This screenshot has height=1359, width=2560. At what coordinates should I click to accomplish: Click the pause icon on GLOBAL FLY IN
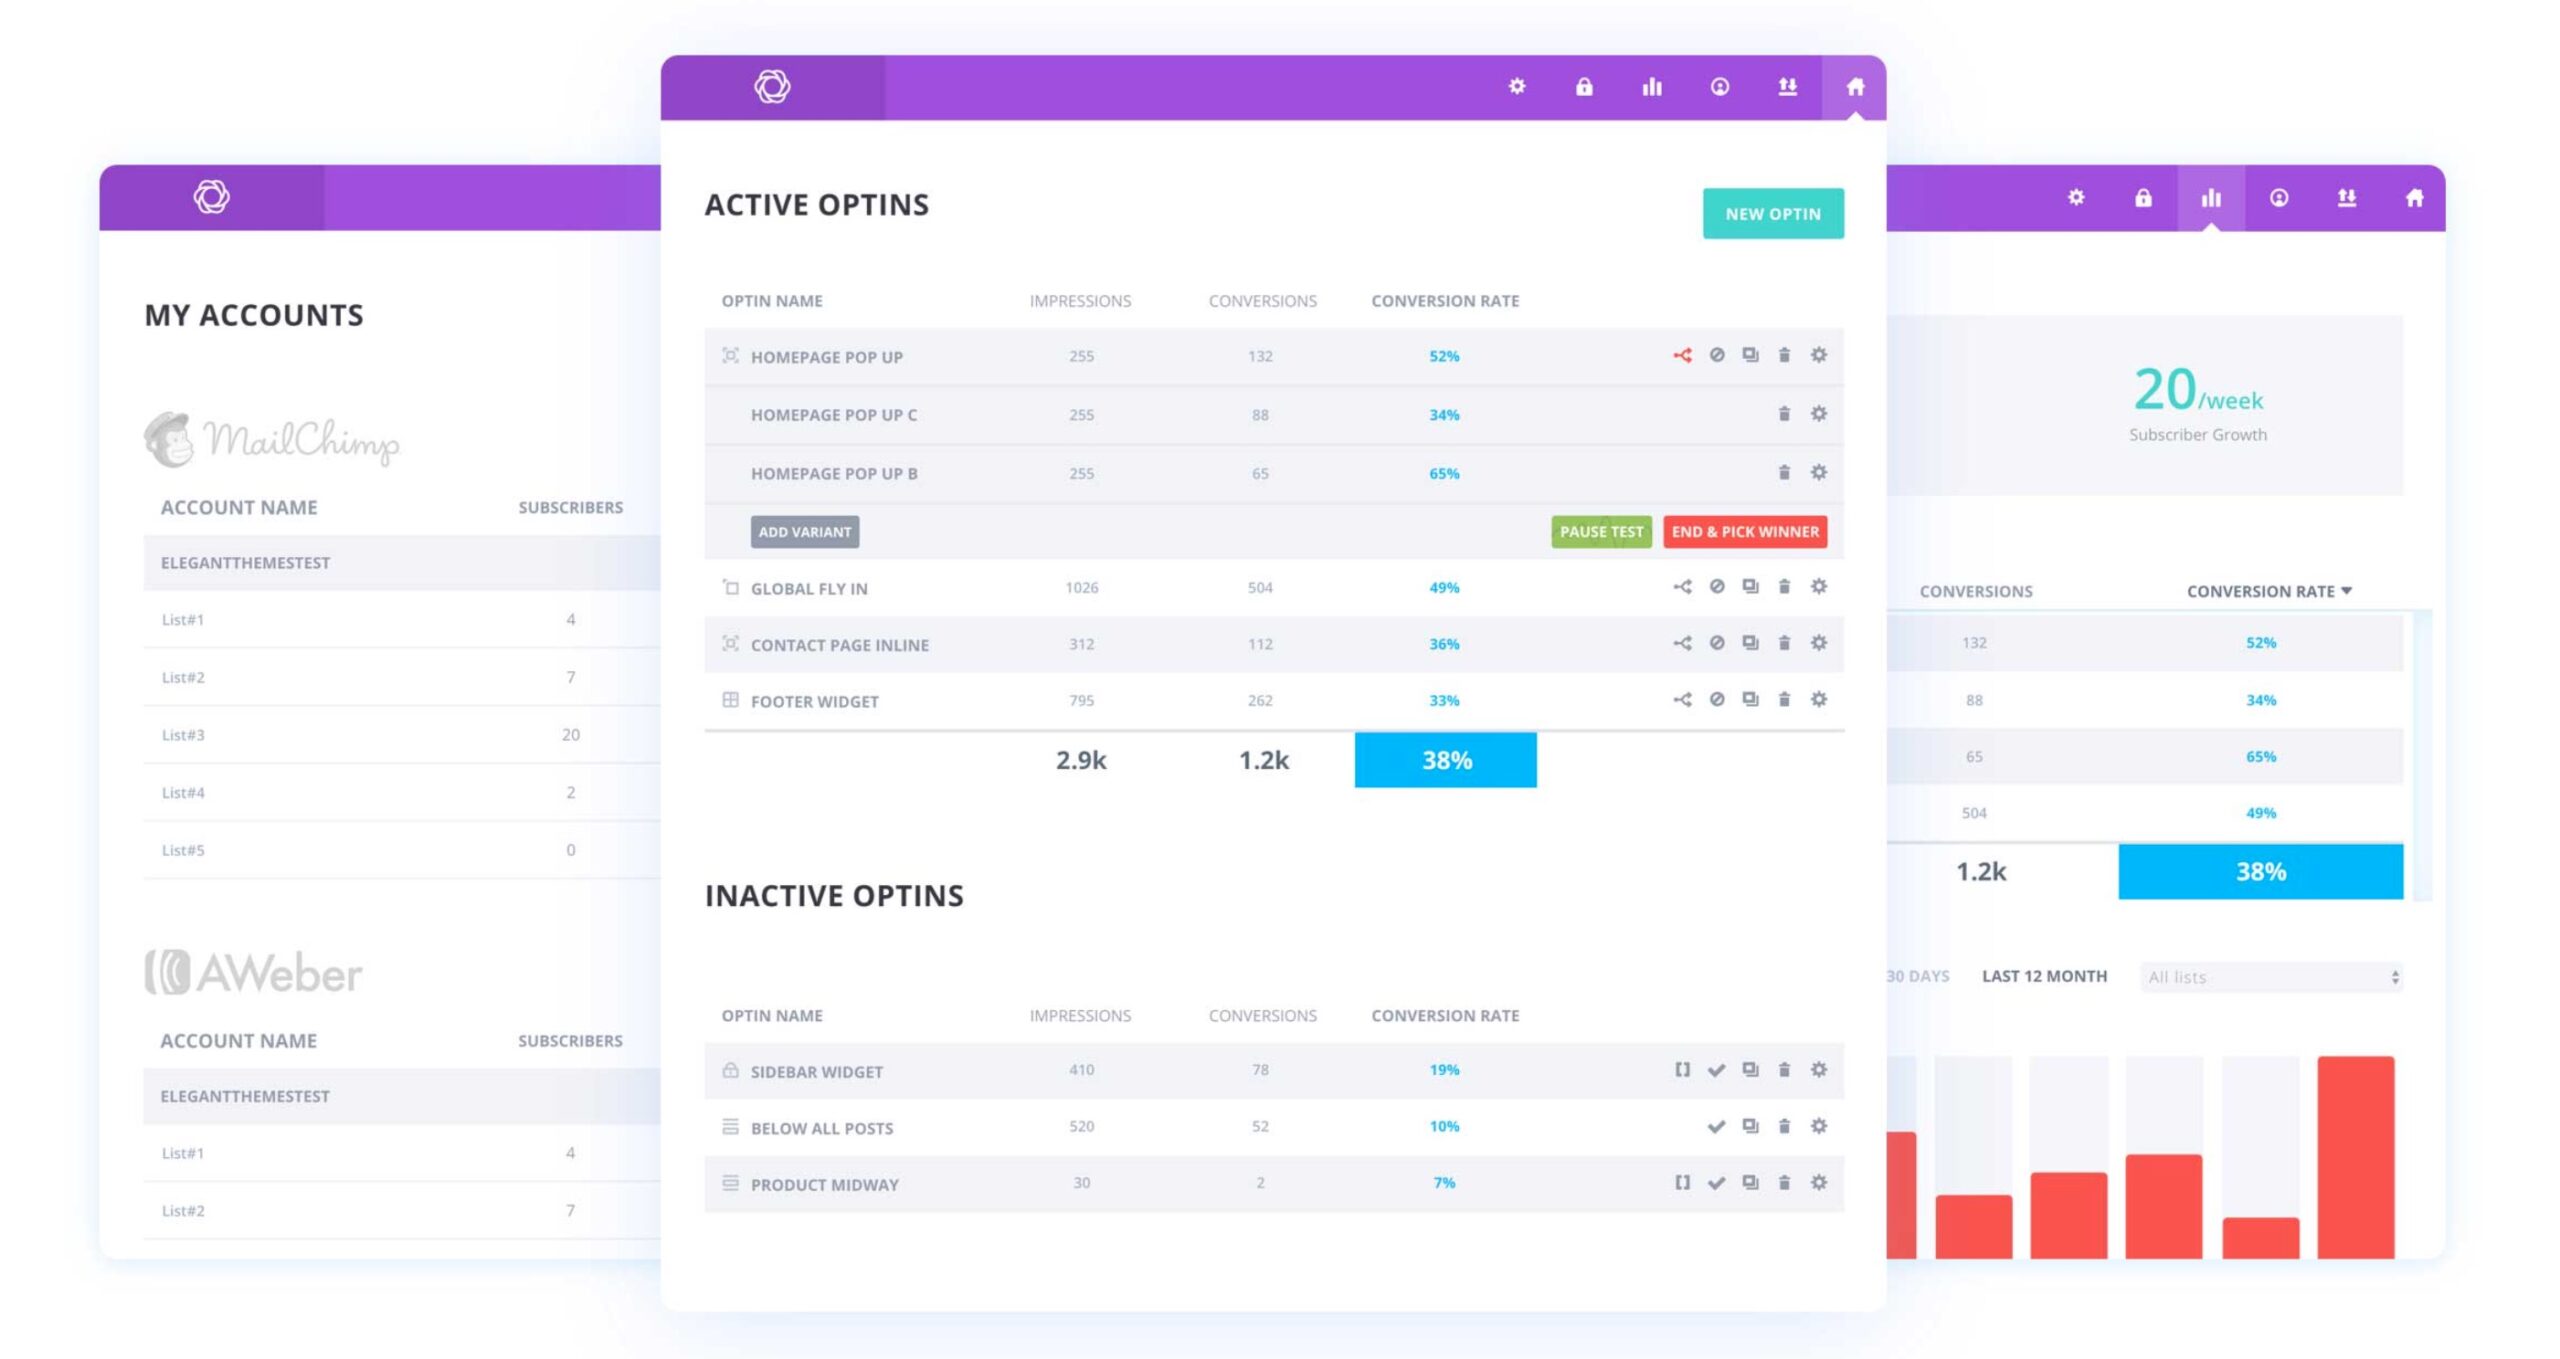click(x=1717, y=587)
